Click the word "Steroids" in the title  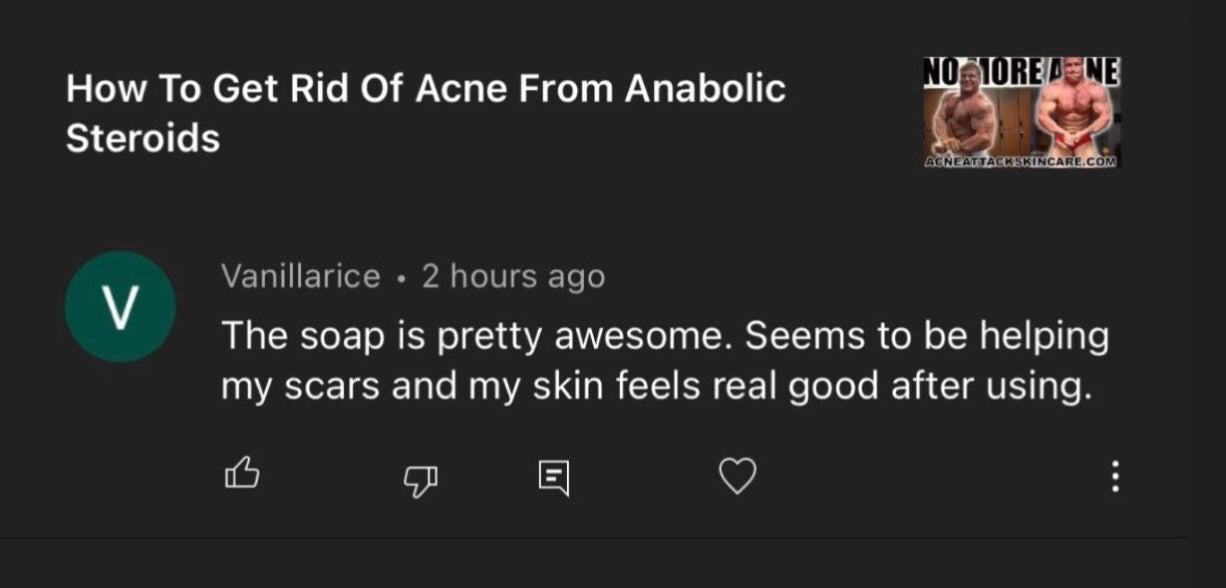pyautogui.click(x=142, y=138)
